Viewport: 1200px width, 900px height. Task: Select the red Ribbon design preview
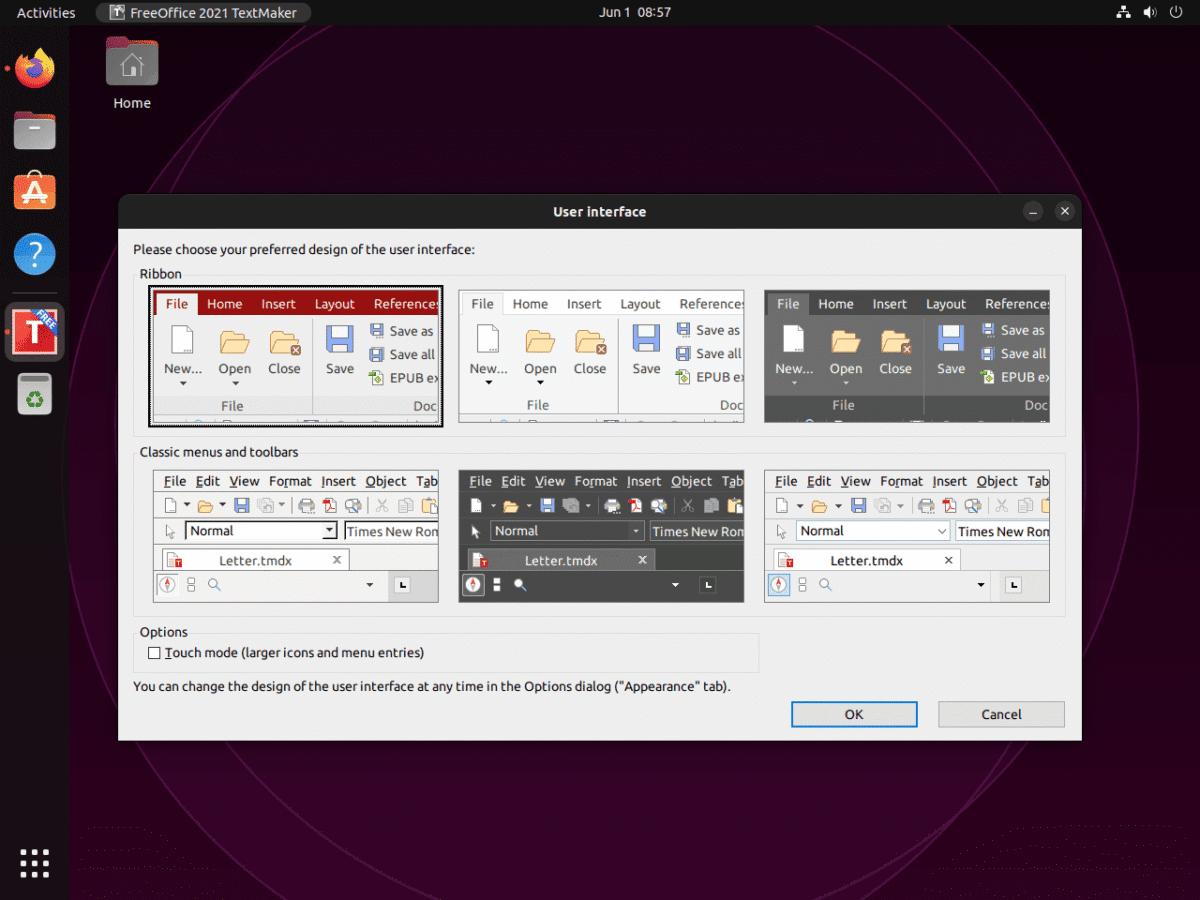[x=296, y=357]
